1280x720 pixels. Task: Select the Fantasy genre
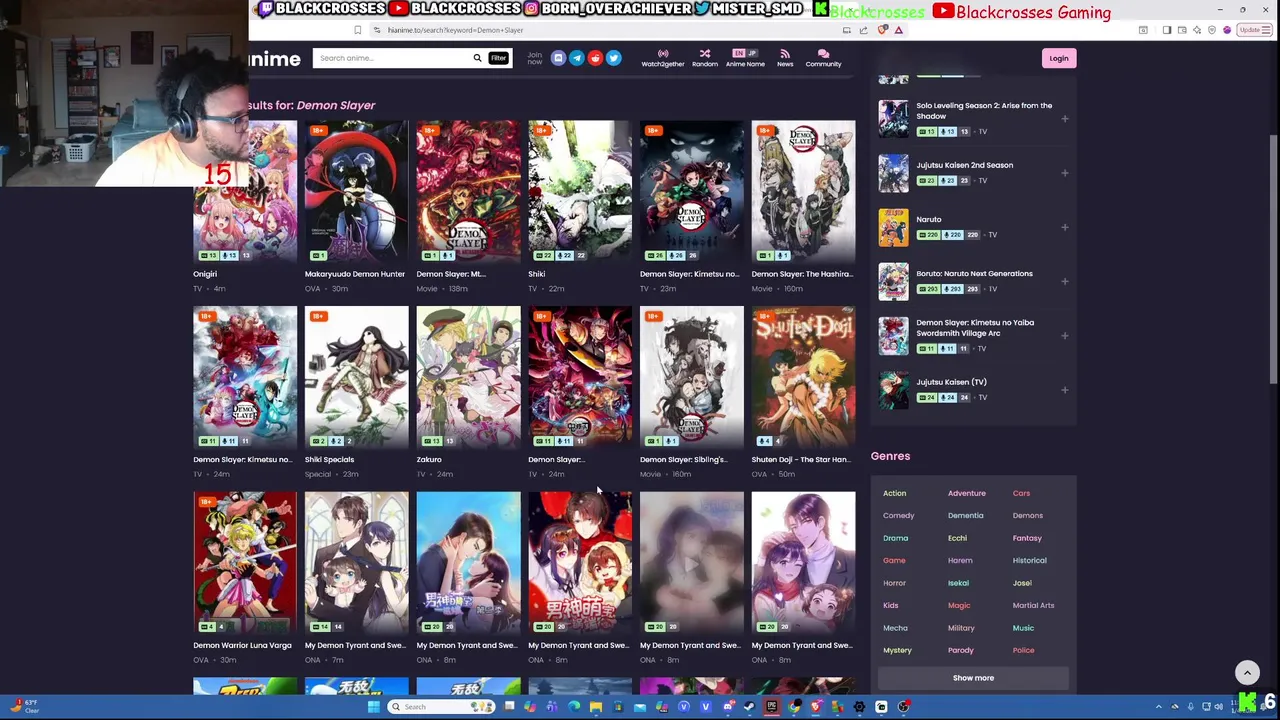(1026, 538)
